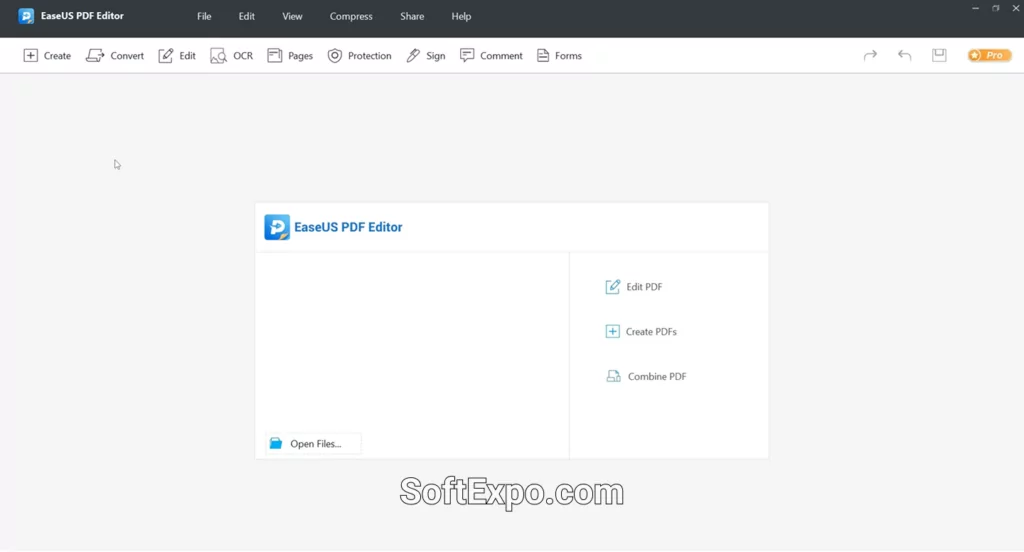Open the Forms tool
The width and height of the screenshot is (1024, 552).
point(559,56)
